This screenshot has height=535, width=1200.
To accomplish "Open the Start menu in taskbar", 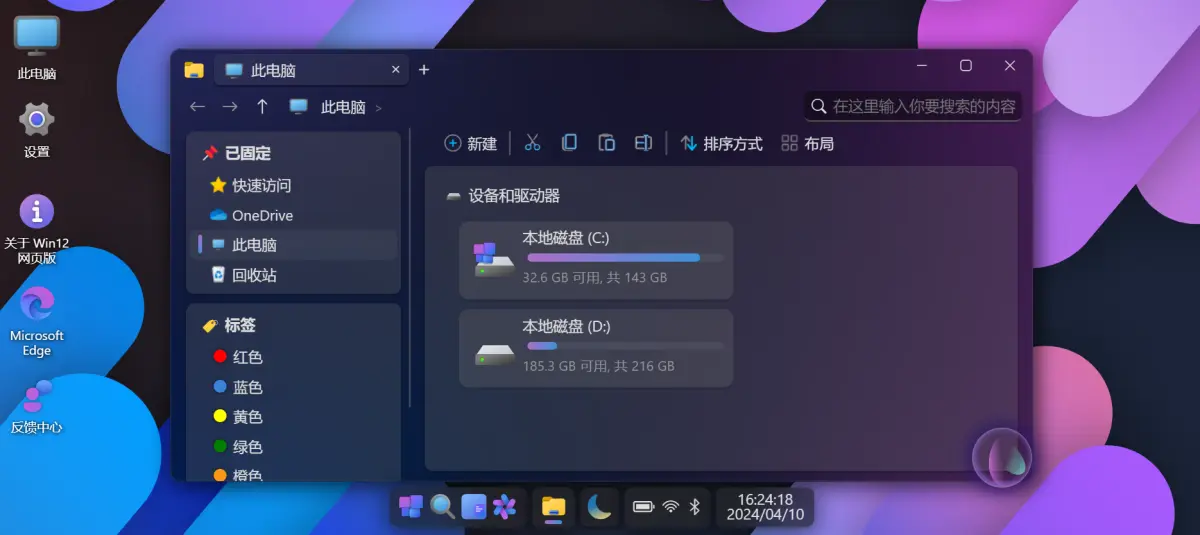I will [411, 507].
